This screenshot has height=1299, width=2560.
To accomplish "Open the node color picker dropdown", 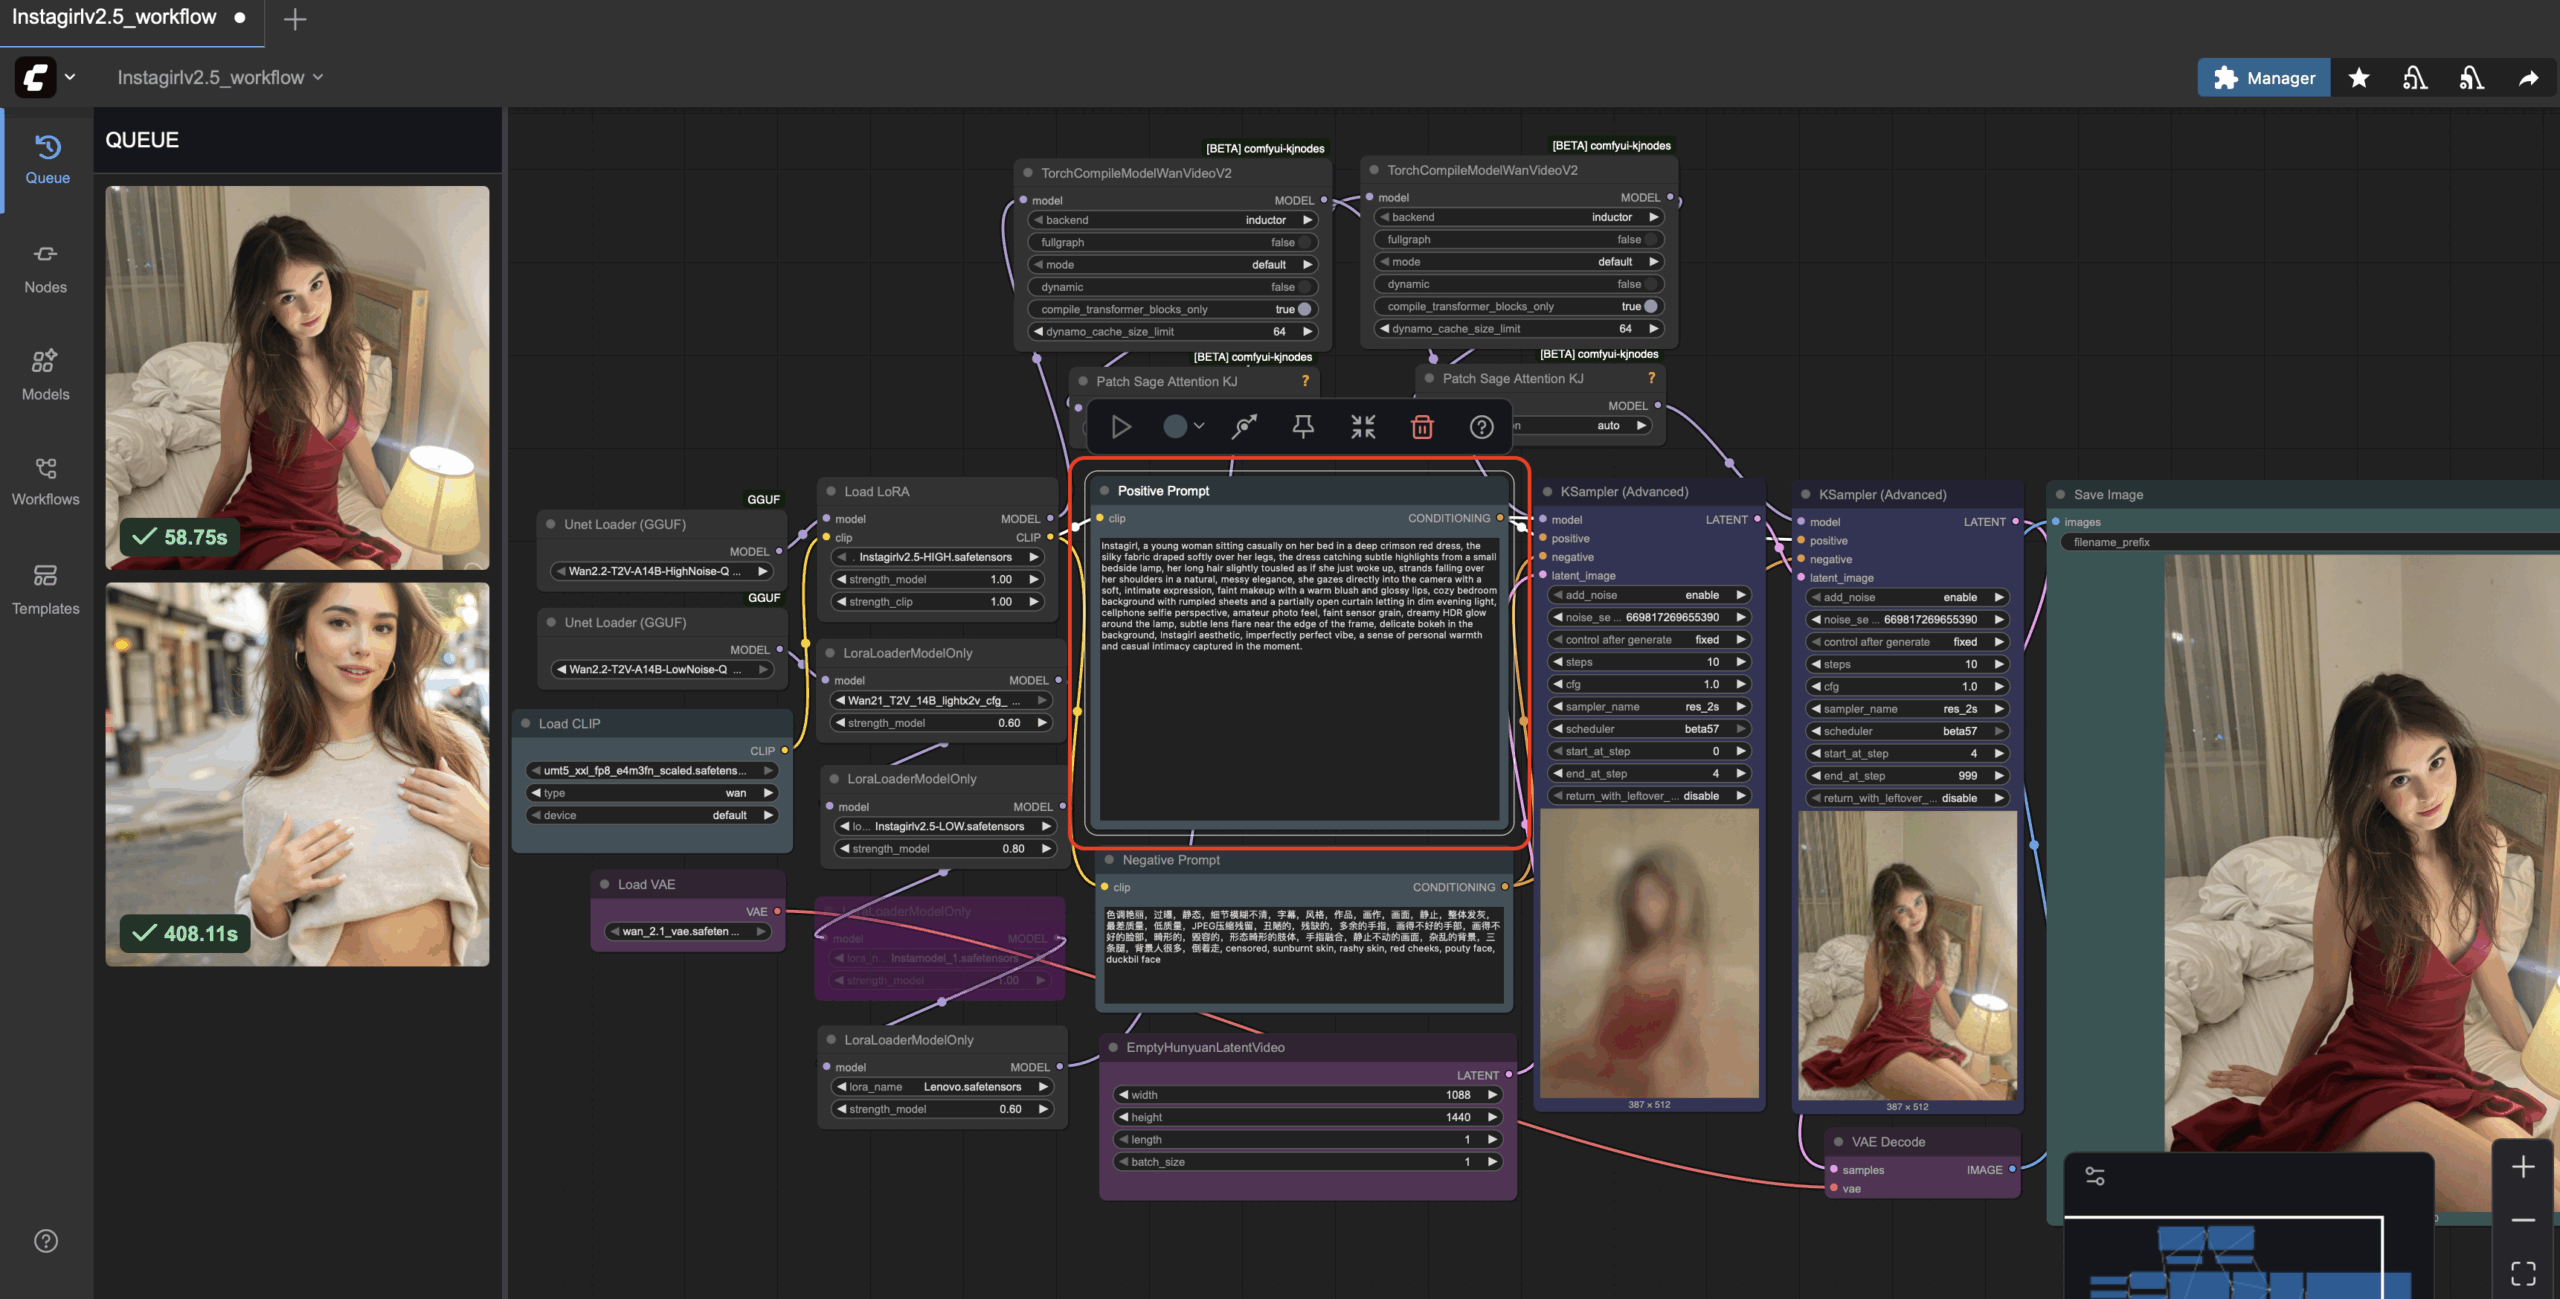I will [1184, 427].
